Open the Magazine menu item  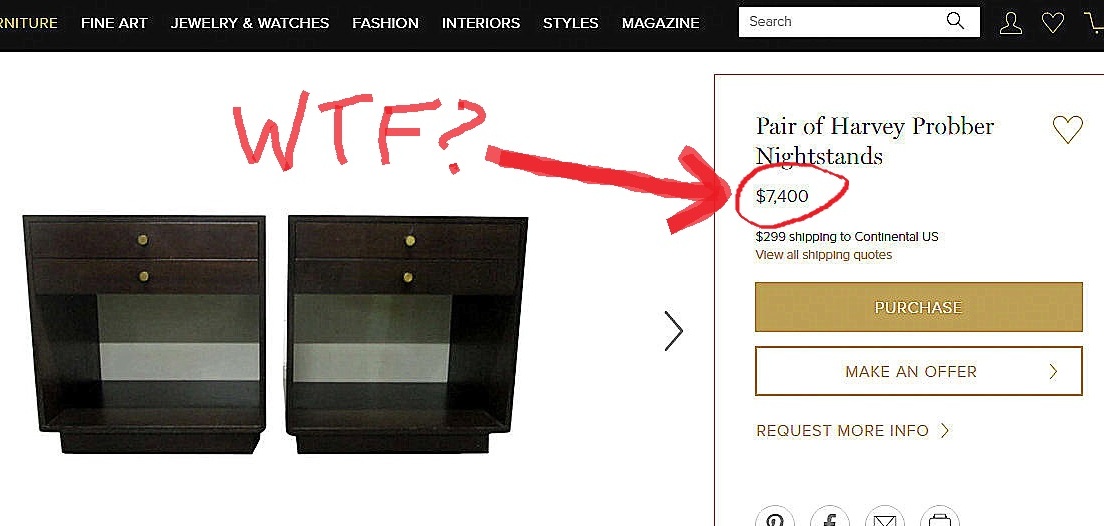click(660, 23)
